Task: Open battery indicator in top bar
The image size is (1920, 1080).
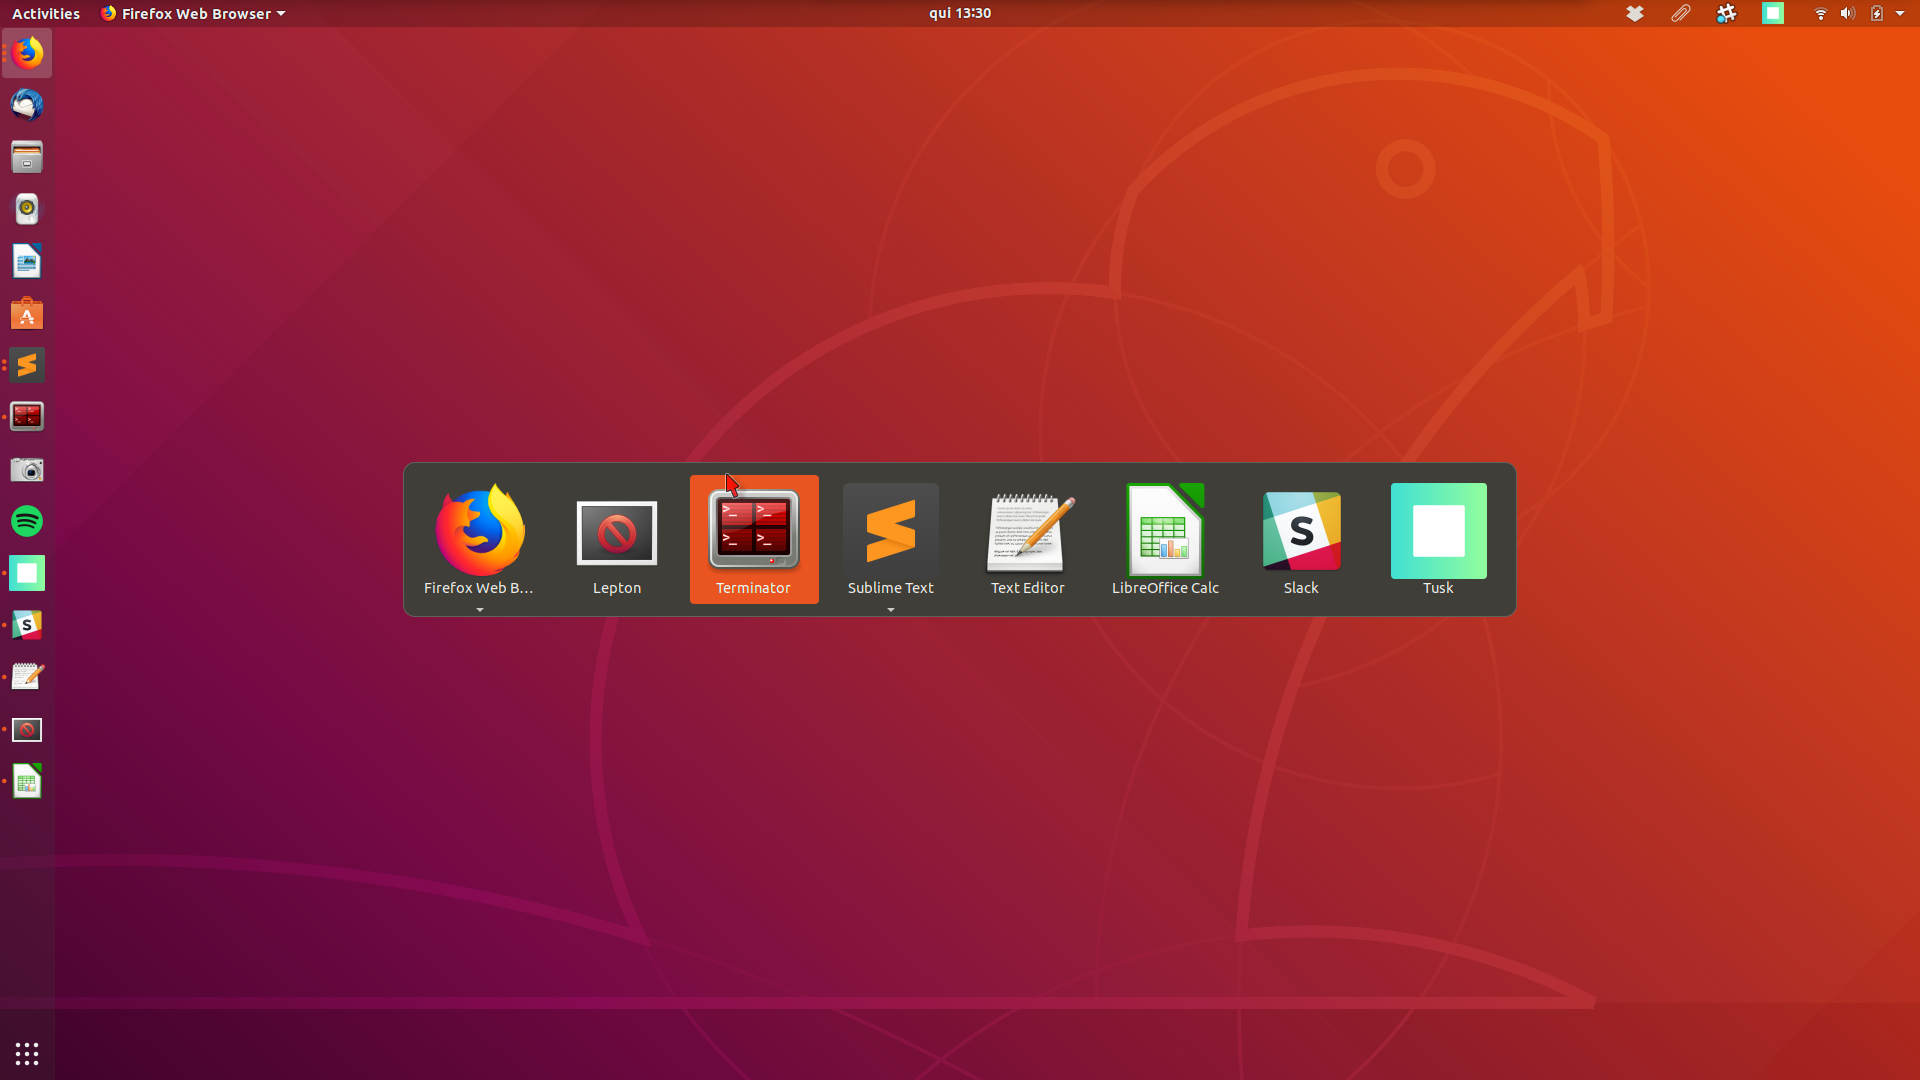Action: (x=1877, y=14)
